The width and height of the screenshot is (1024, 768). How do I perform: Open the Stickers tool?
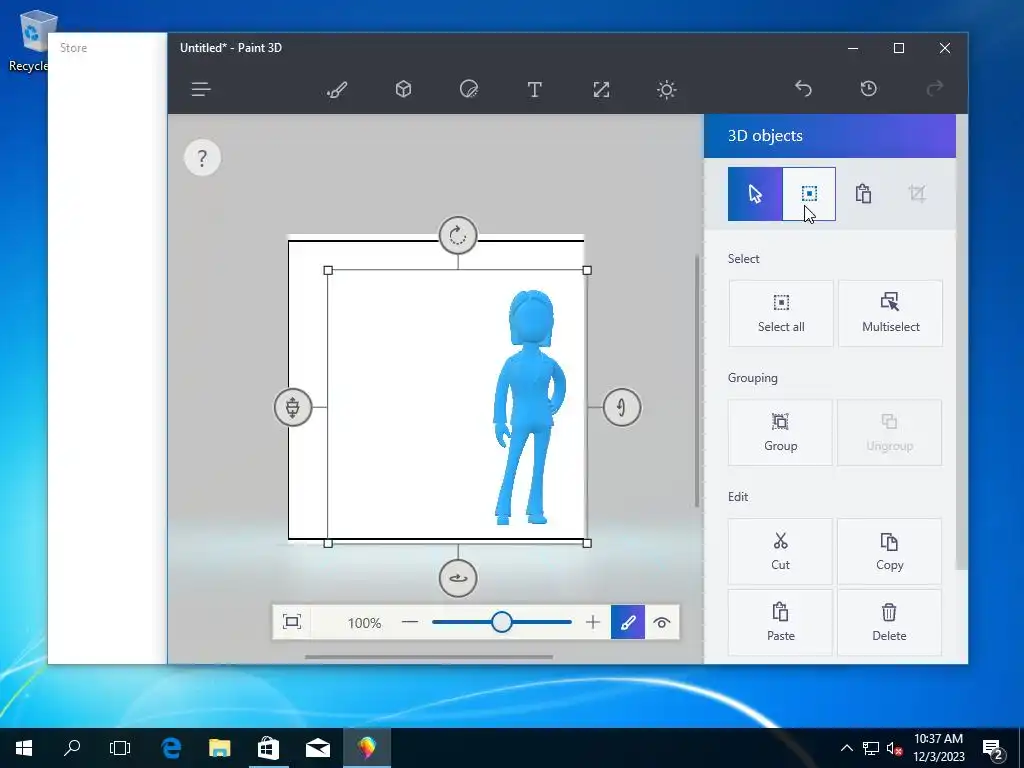(469, 89)
